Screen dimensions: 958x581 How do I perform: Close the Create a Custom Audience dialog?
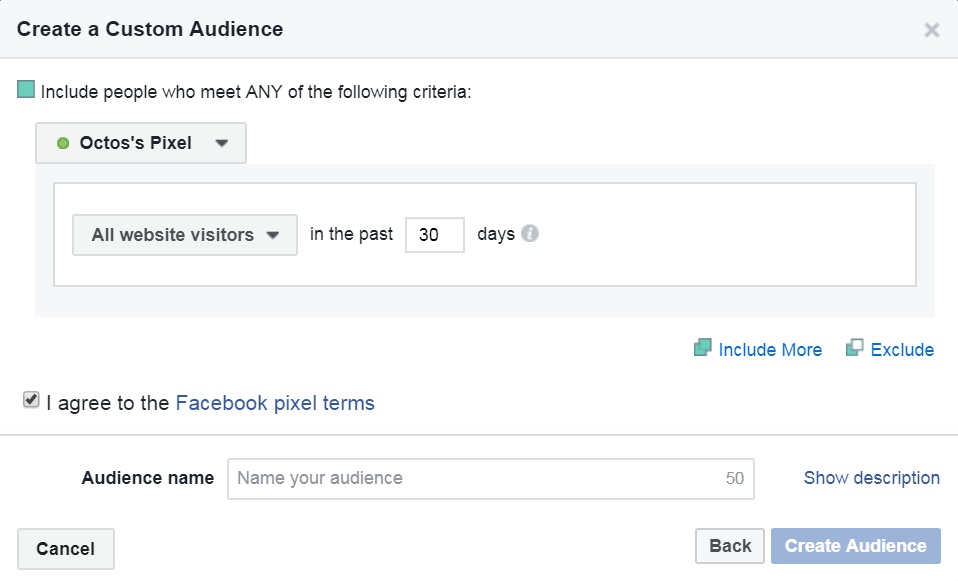pos(932,29)
